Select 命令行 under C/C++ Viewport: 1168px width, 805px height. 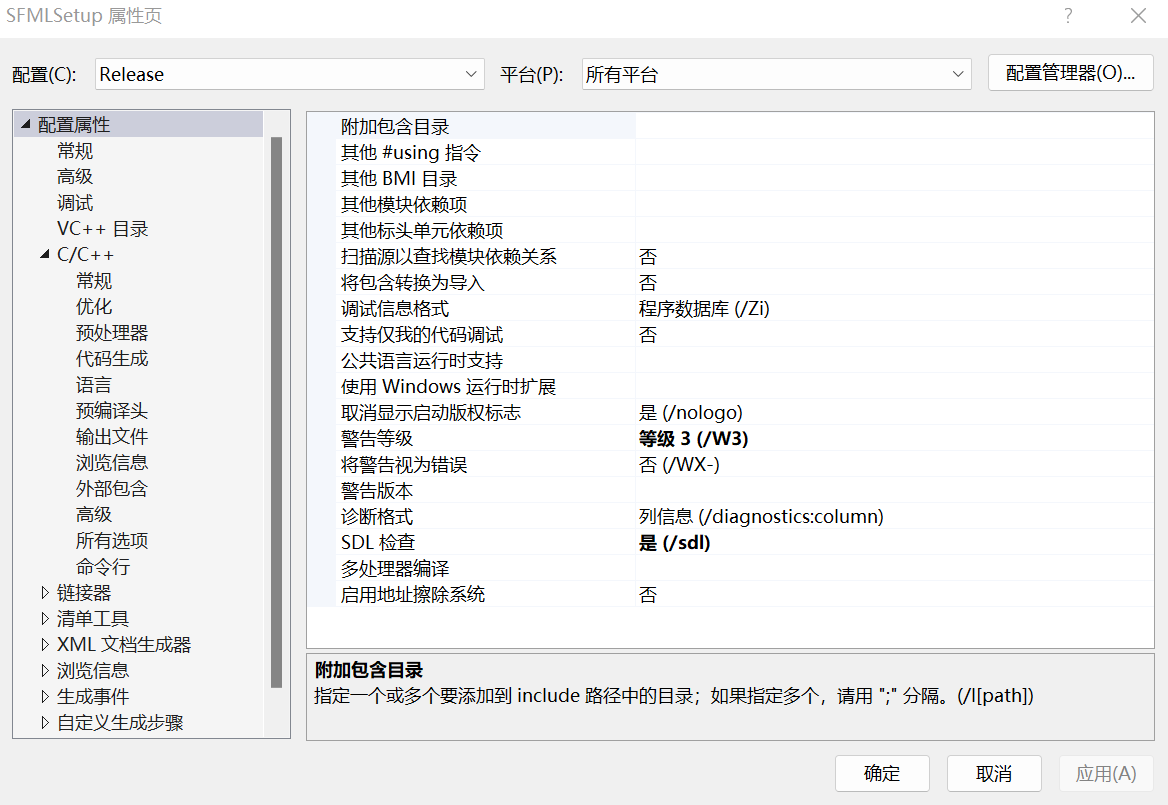tap(103, 567)
